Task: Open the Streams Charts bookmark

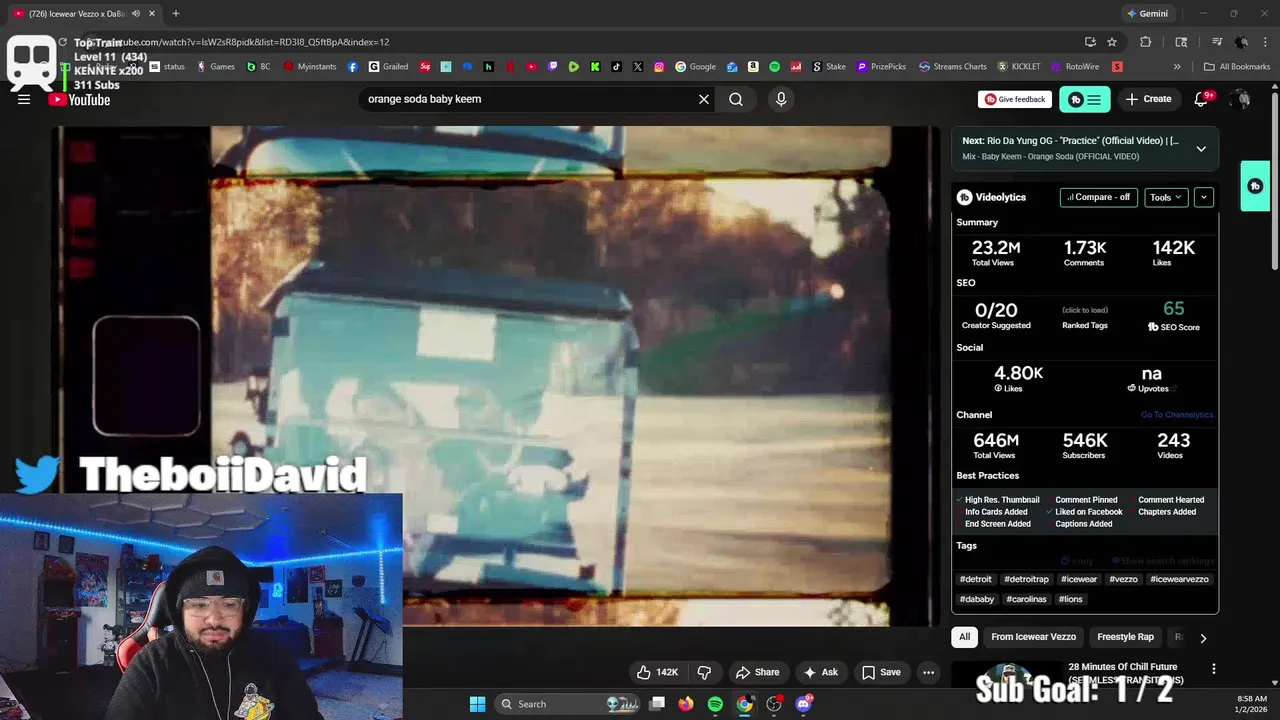Action: point(953,67)
